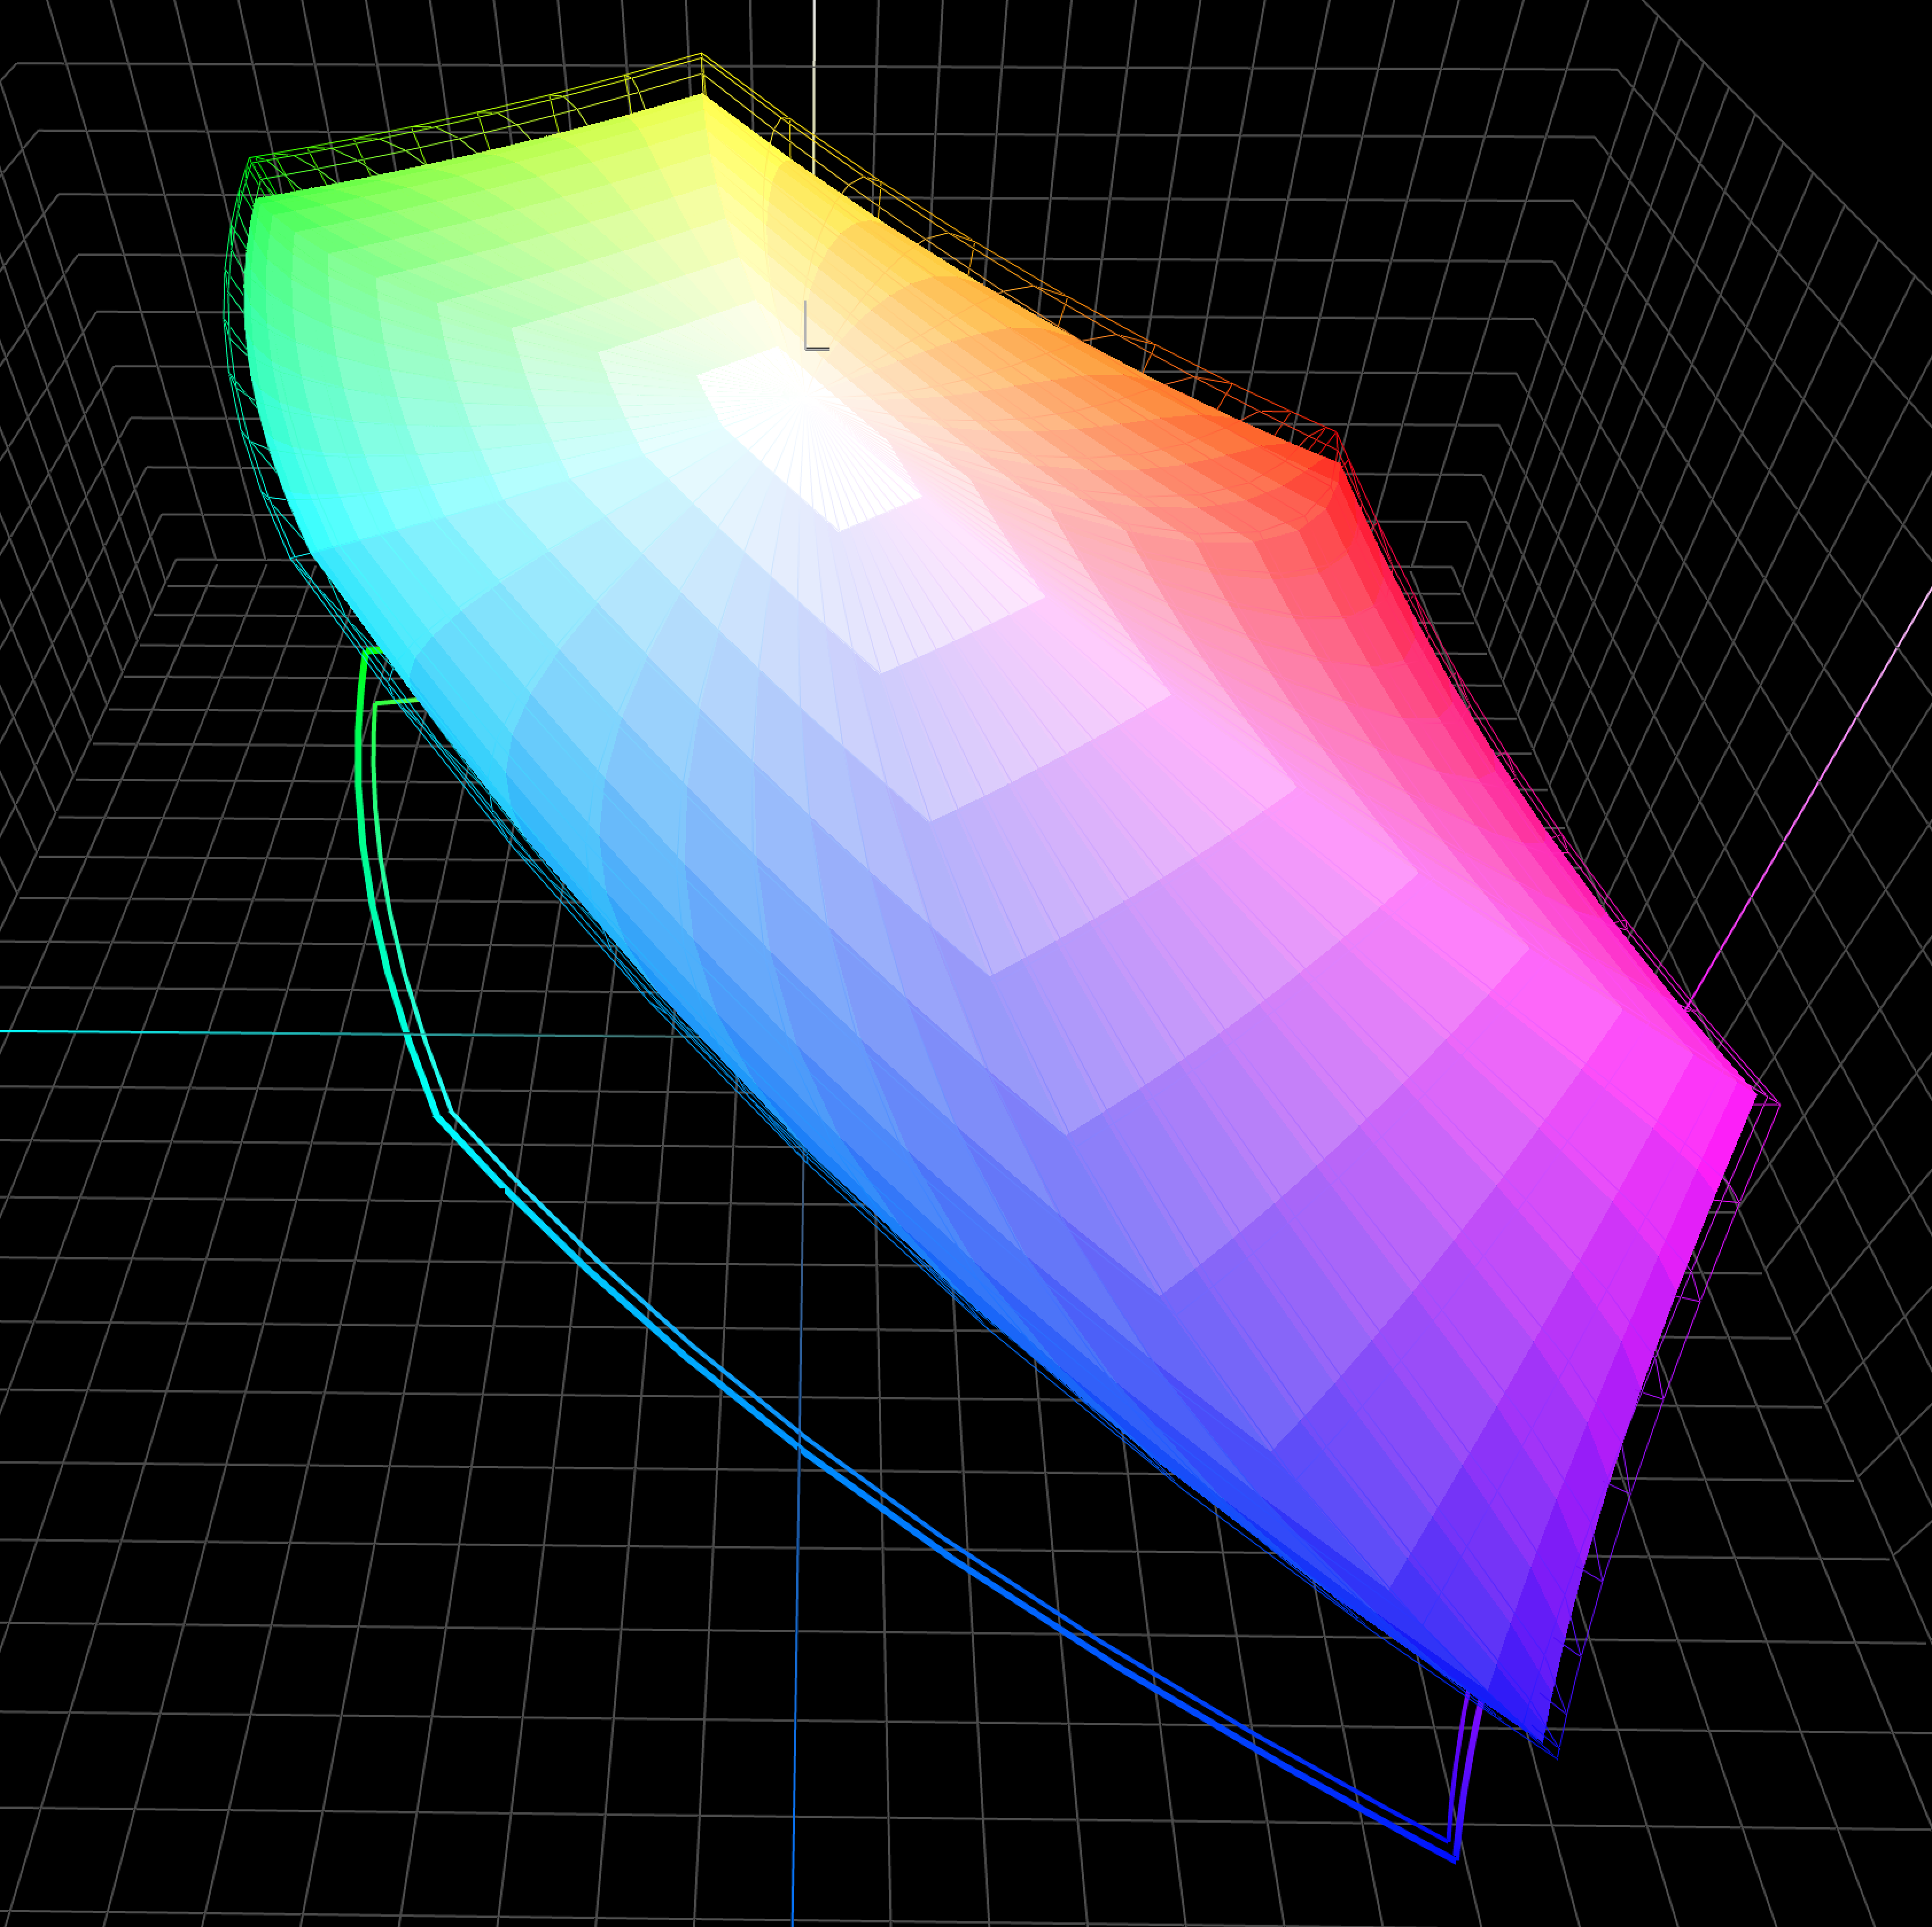Click the red wireframe corner near red tip
The image size is (1932, 1927).
tap(1336, 433)
